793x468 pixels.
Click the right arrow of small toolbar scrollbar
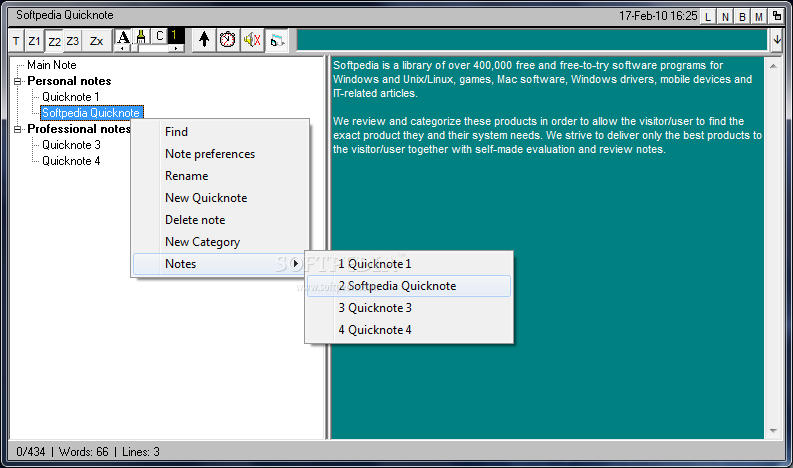tap(175, 49)
